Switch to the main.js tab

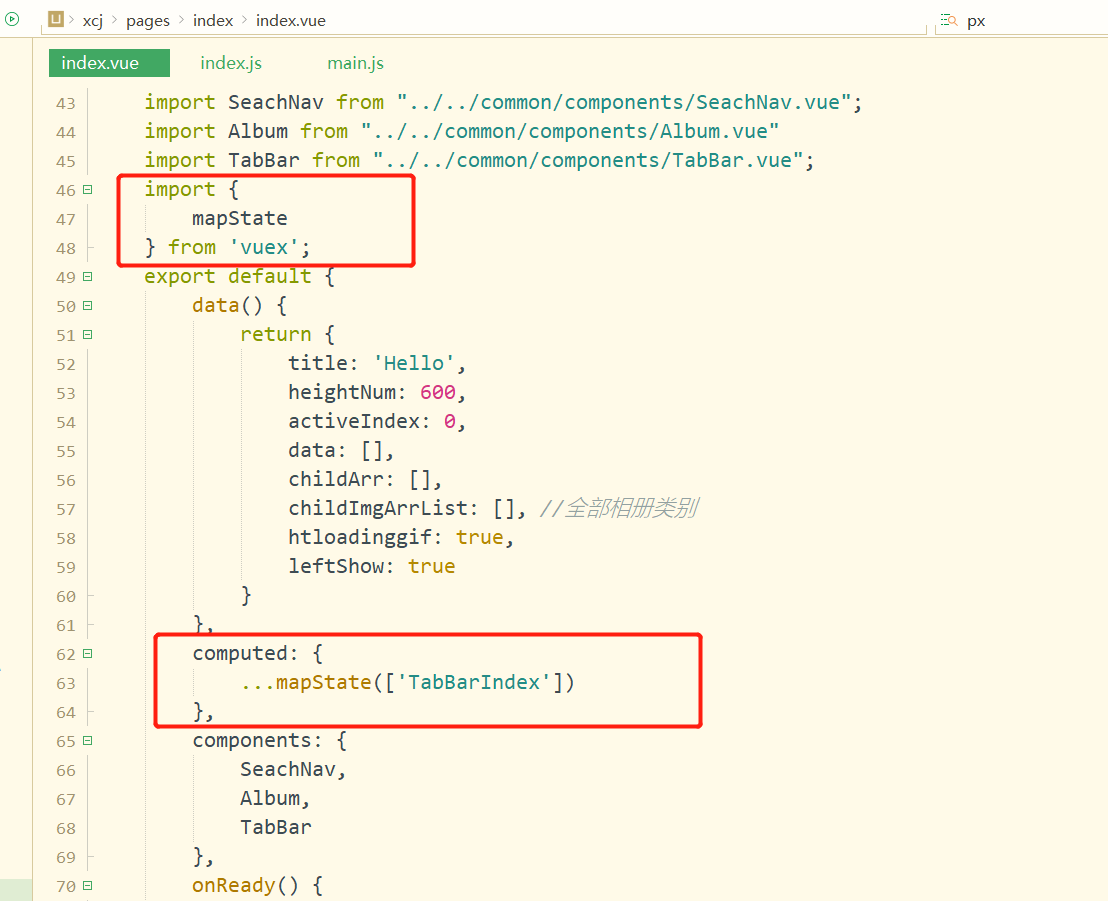click(355, 63)
